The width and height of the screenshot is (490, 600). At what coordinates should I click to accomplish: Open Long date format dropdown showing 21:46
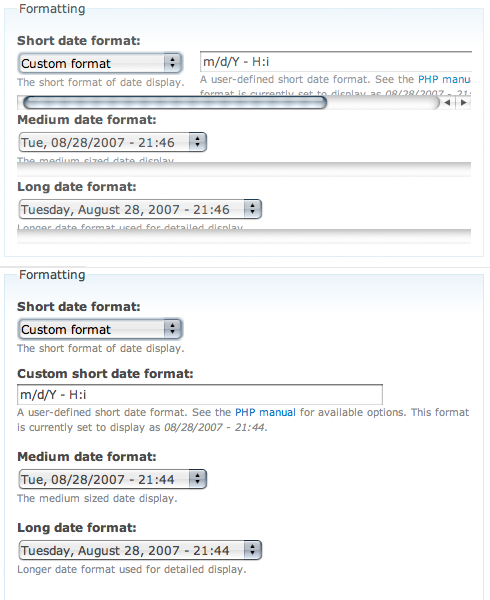[x=140, y=209]
